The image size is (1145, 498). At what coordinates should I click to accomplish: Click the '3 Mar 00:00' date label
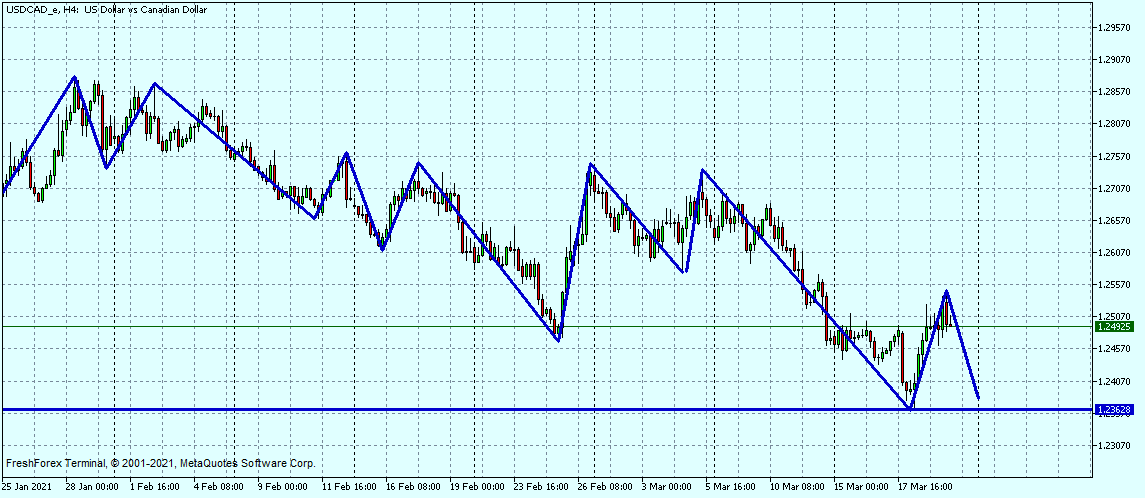[x=667, y=486]
